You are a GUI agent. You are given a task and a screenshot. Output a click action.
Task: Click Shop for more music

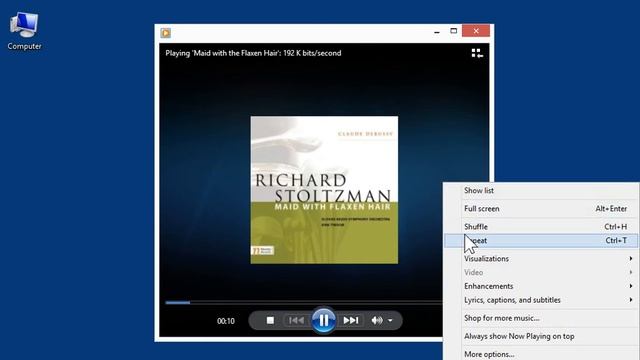point(541,318)
